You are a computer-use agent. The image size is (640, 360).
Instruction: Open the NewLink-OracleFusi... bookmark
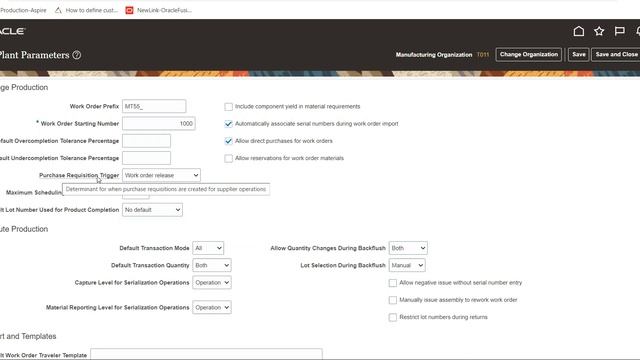click(x=158, y=10)
